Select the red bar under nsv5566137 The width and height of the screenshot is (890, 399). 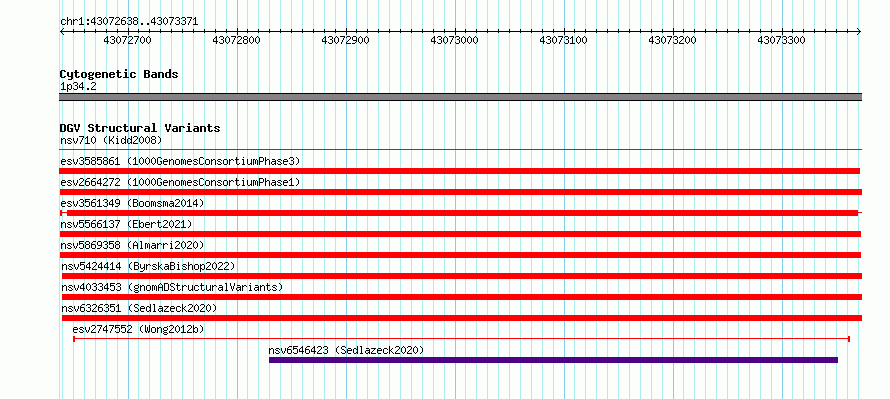[460, 234]
